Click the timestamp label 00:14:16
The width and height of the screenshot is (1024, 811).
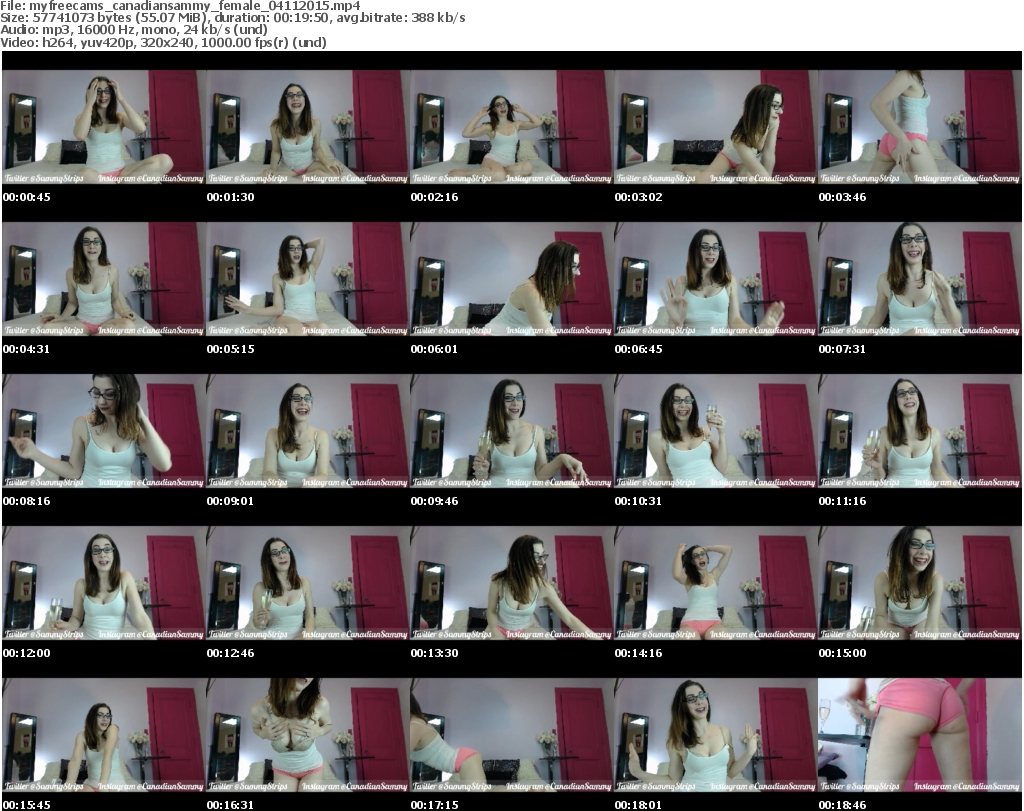(638, 653)
